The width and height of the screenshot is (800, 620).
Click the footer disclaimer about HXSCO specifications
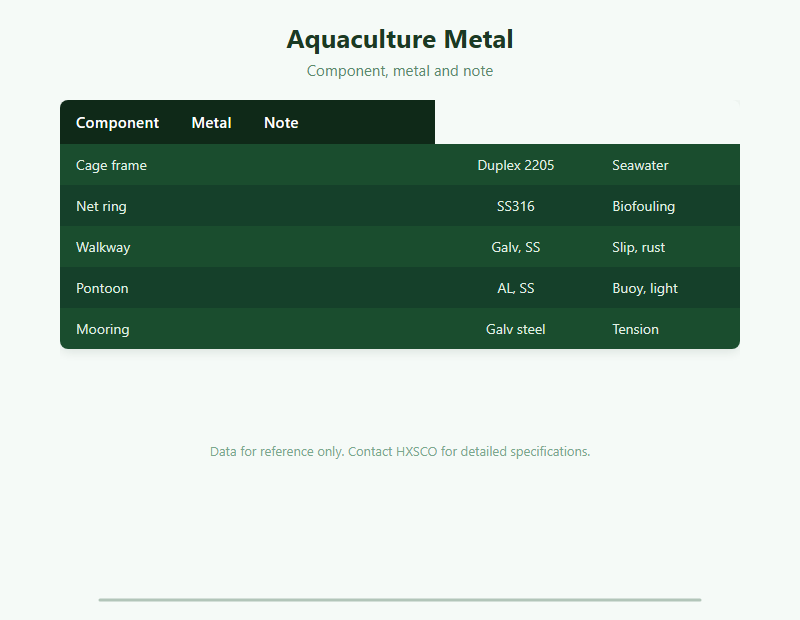coord(400,452)
